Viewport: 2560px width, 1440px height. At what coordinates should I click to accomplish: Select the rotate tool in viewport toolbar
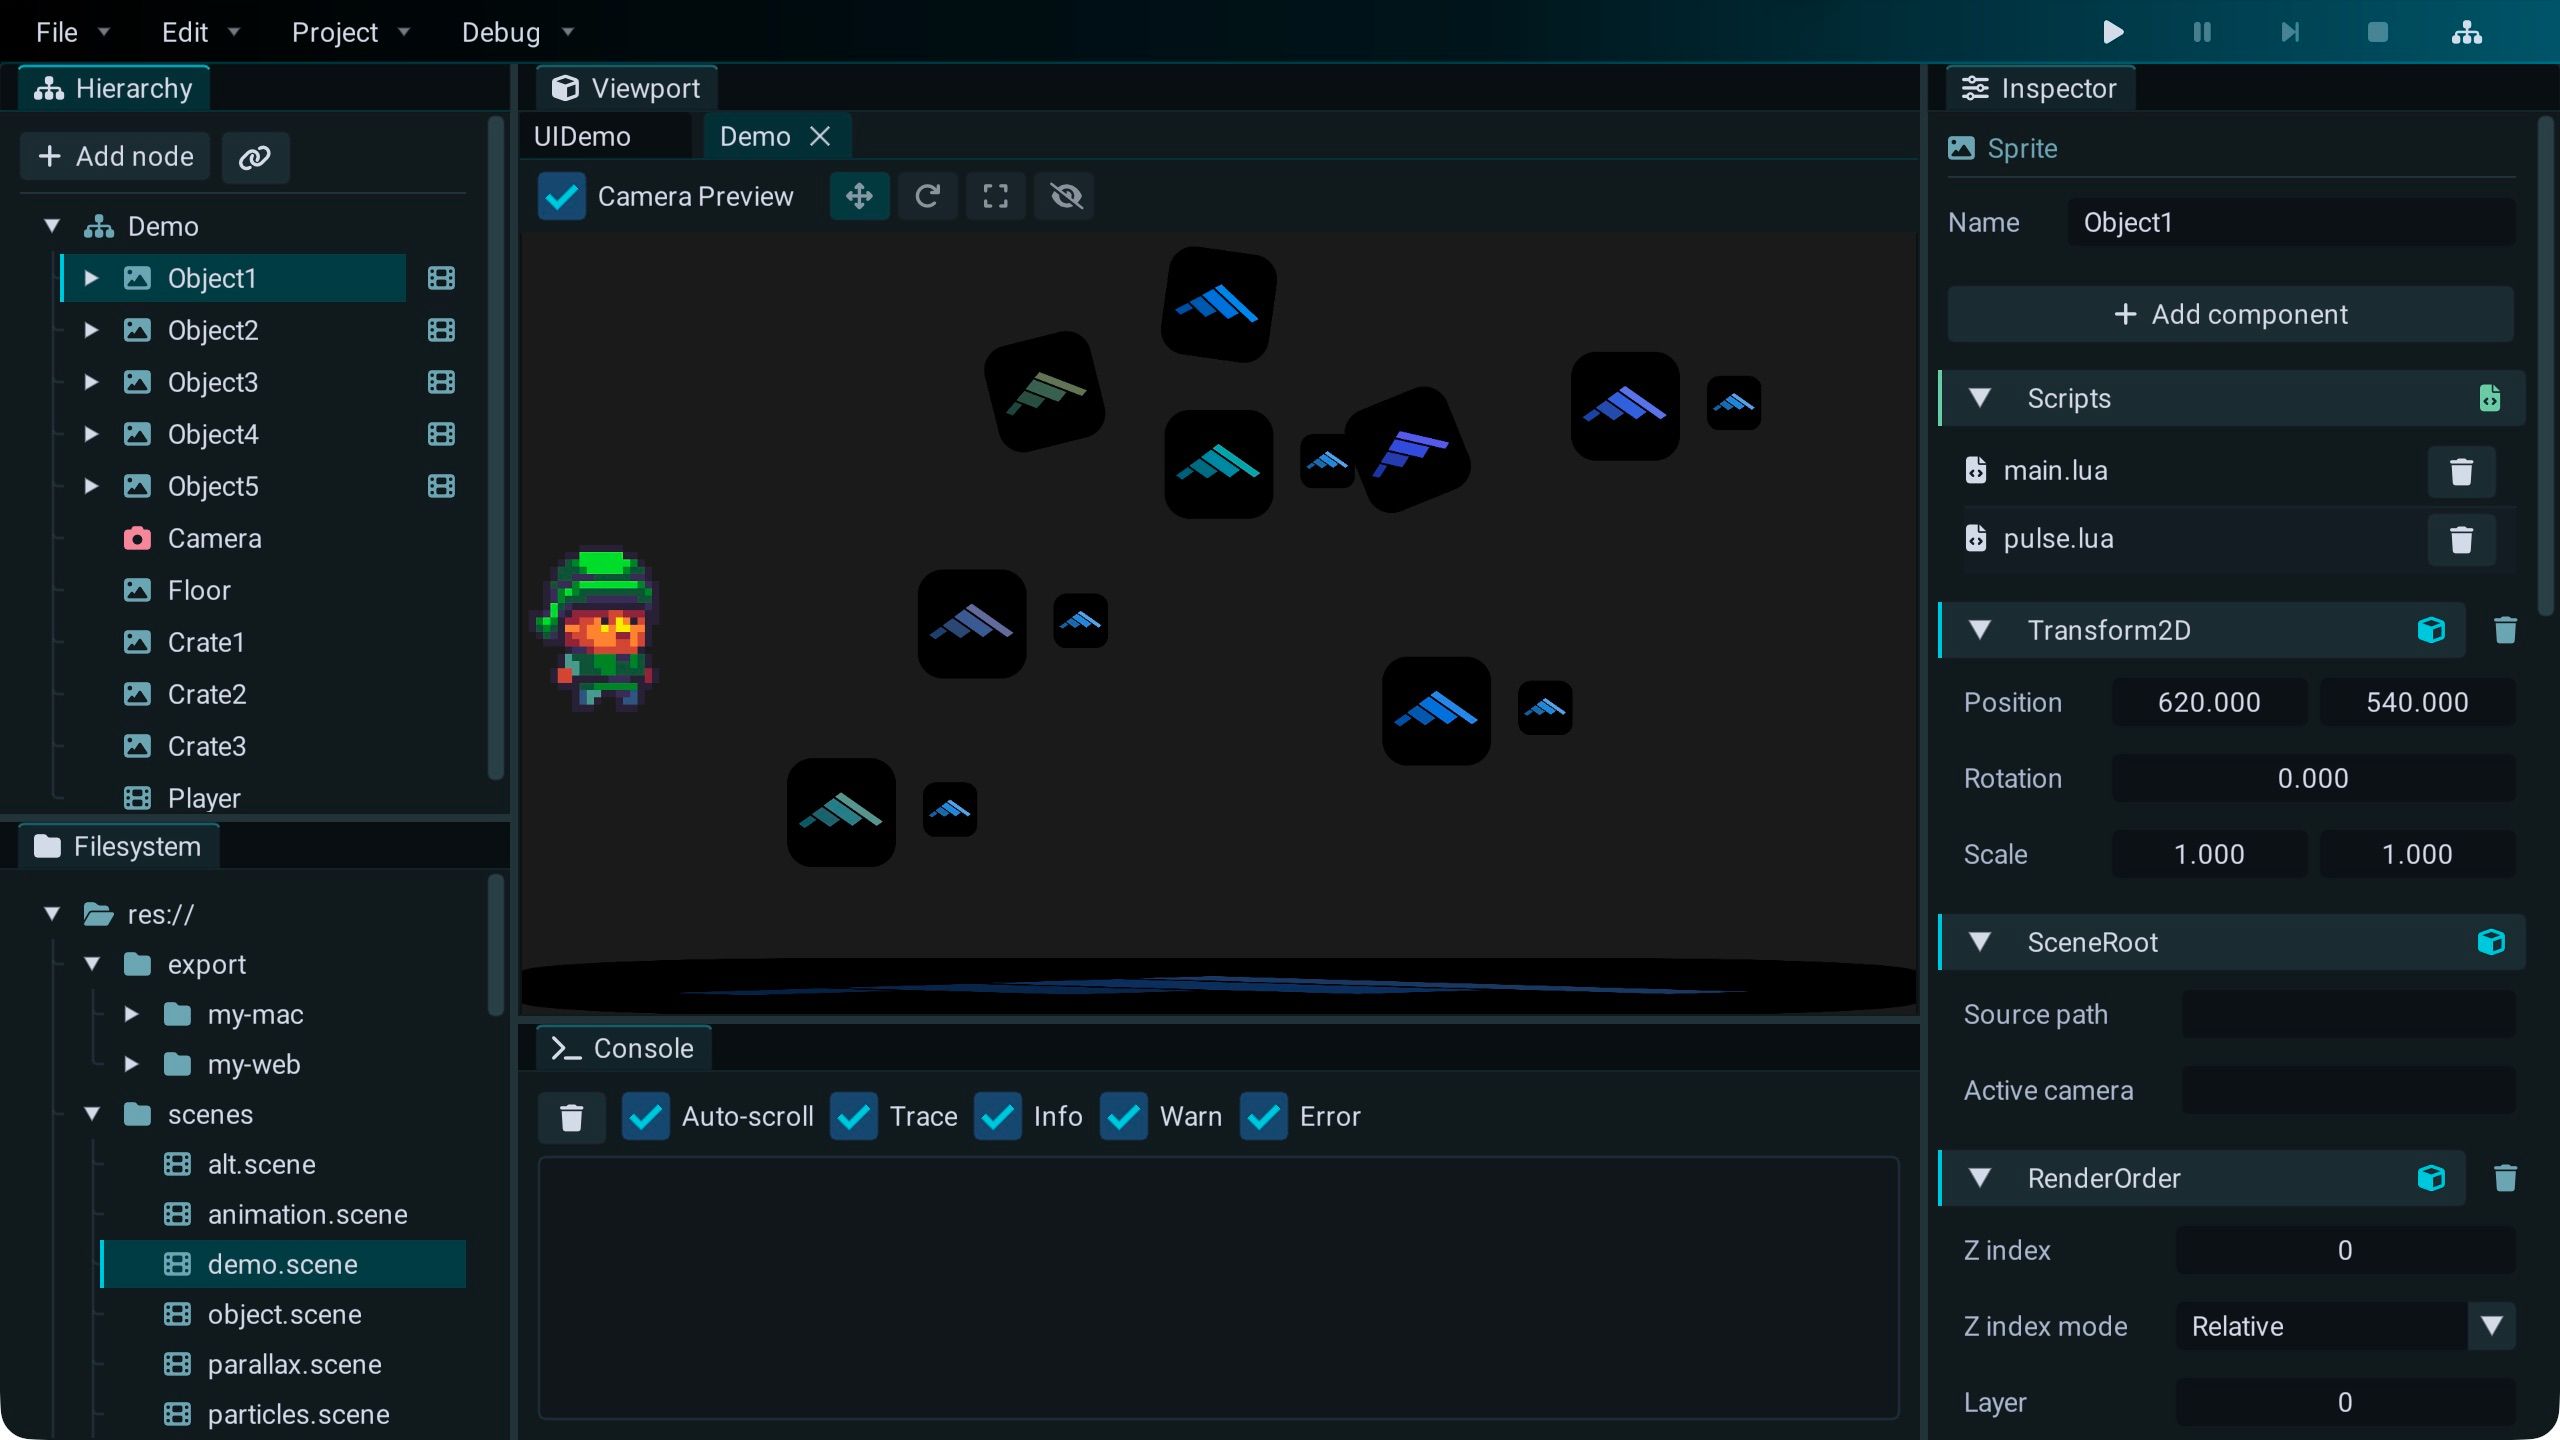point(927,196)
